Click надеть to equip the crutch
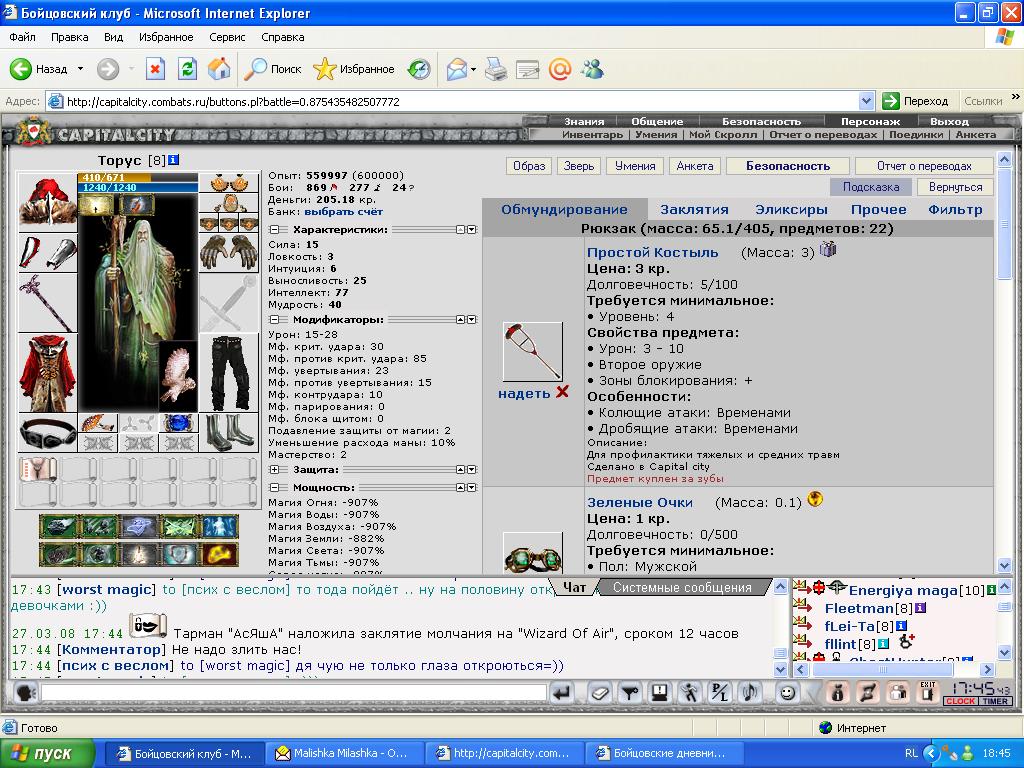The height and width of the screenshot is (768, 1024). (x=524, y=393)
